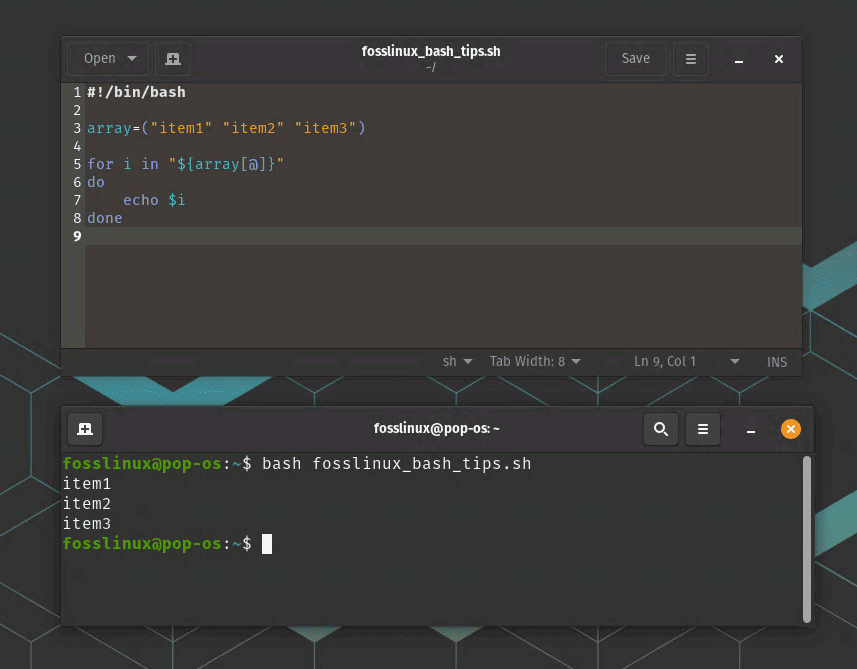The width and height of the screenshot is (857, 669).
Task: Save the fosslinux_bash_tips.sh file
Action: [x=636, y=58]
